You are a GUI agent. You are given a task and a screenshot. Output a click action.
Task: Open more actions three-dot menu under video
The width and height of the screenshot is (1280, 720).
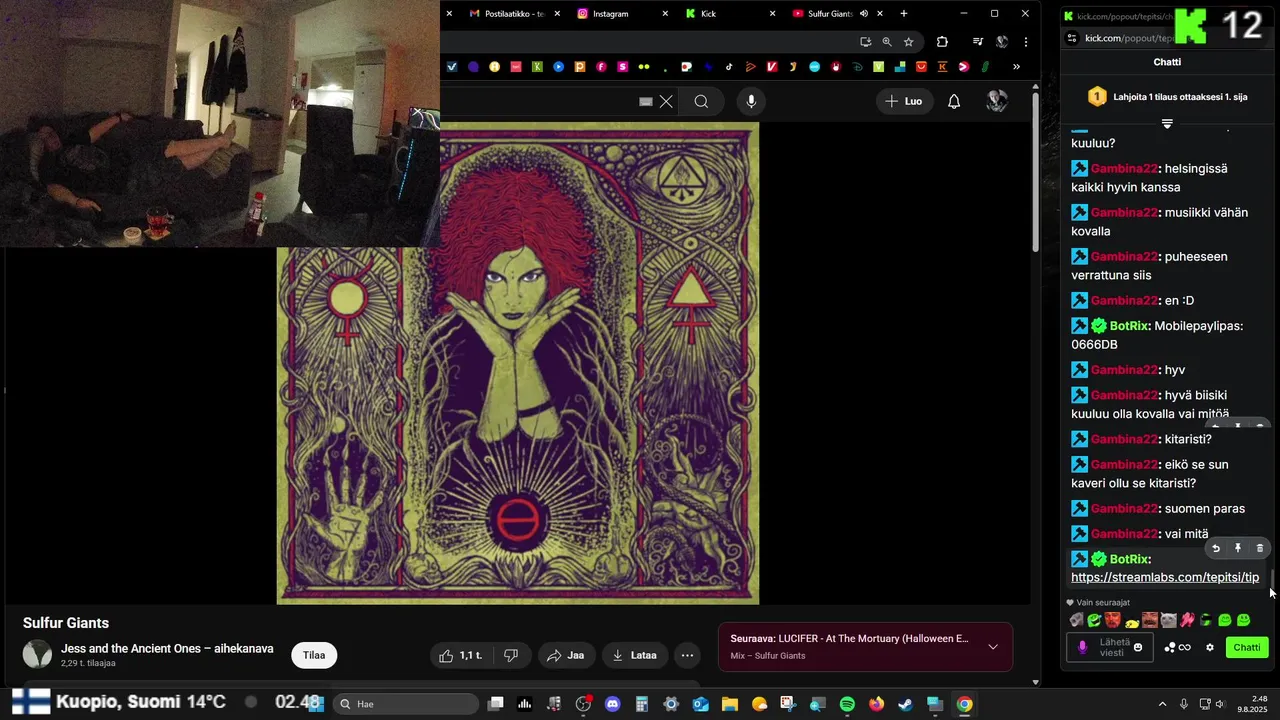(x=687, y=655)
